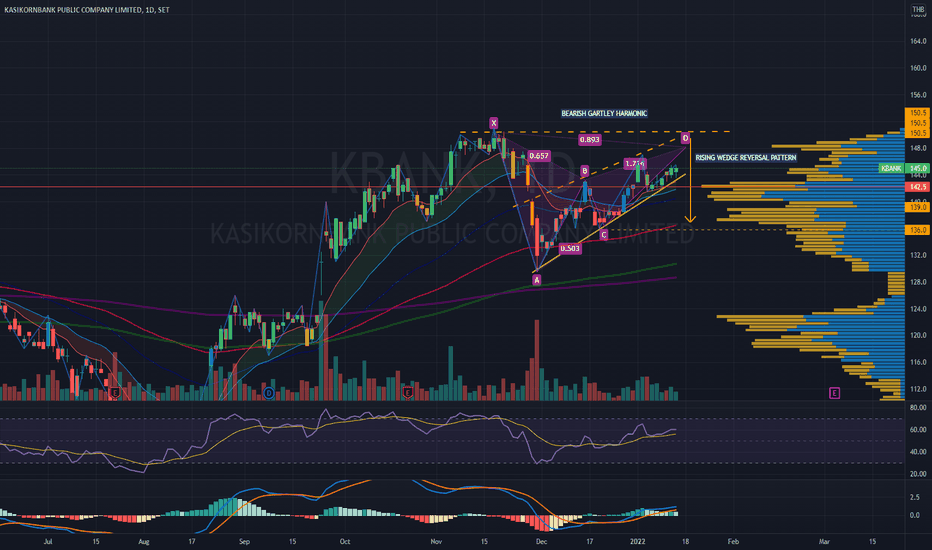The width and height of the screenshot is (932, 550).
Task: Click the 0.657 ratio label
Action: coord(539,156)
